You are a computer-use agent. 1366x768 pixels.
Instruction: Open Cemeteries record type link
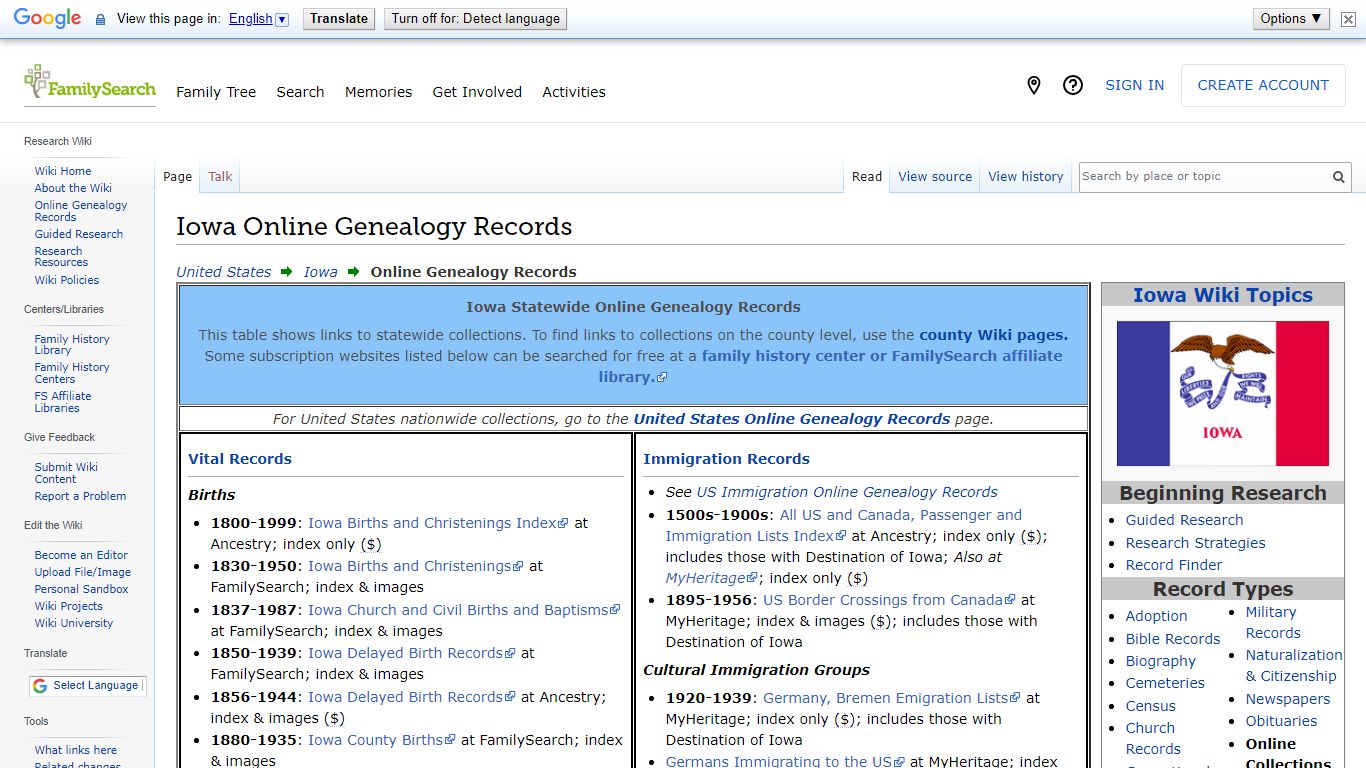(1165, 683)
